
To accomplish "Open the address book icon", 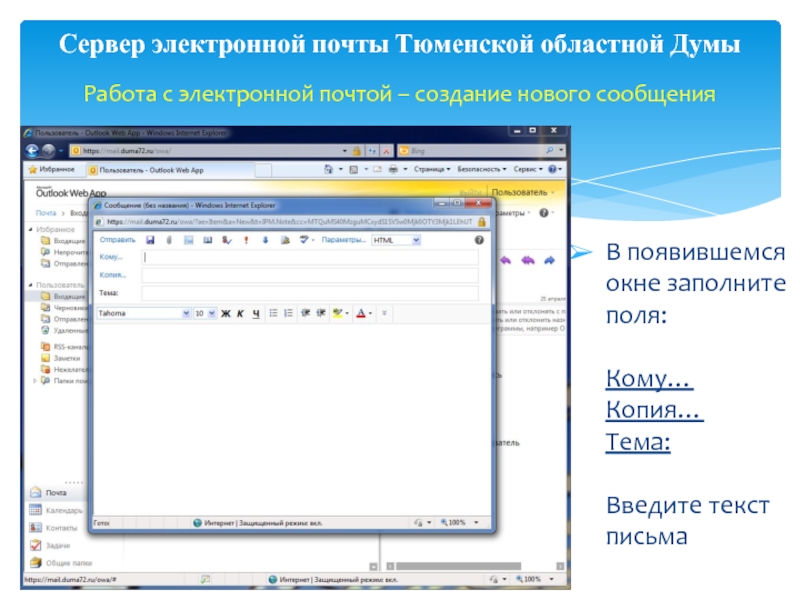I will click(x=208, y=240).
